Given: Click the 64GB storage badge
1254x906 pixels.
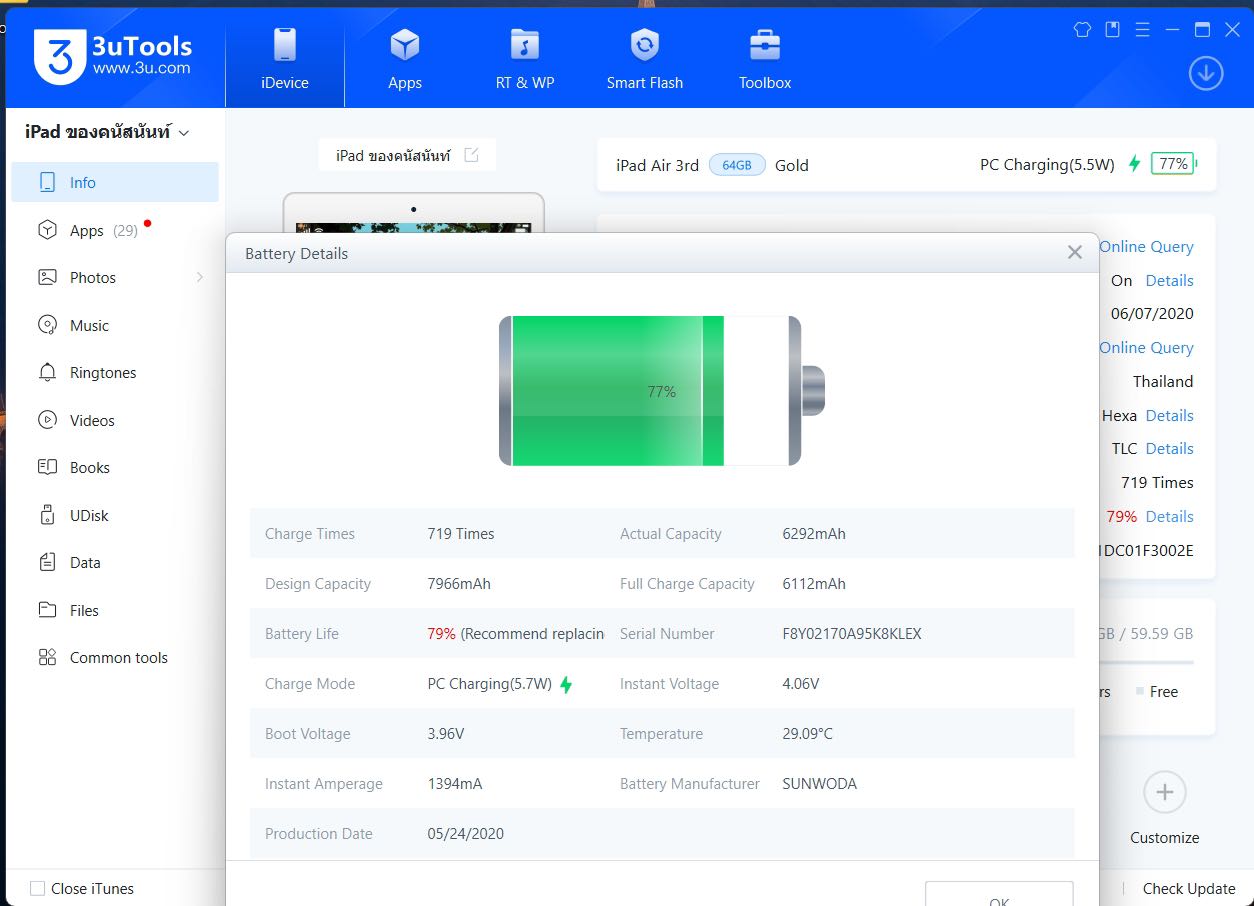Looking at the screenshot, I should click(x=737, y=165).
